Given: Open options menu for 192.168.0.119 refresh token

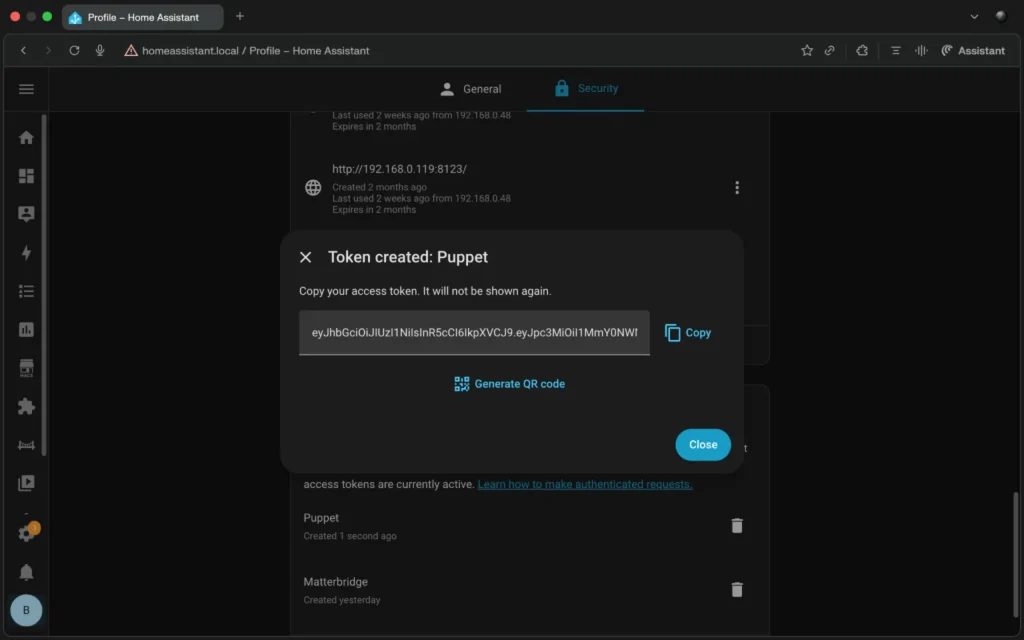Looking at the screenshot, I should click(737, 188).
